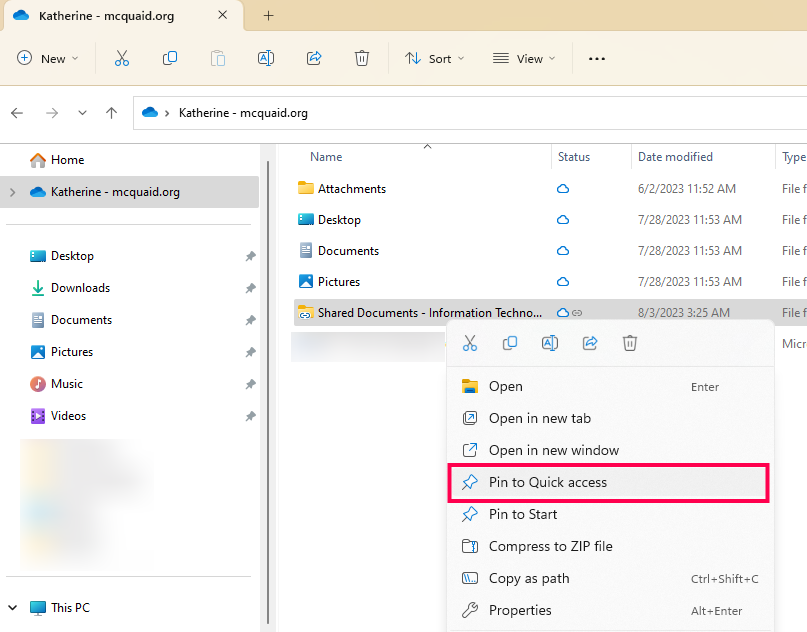Click the Cut icon in the context menu
The width and height of the screenshot is (807, 632).
pos(470,343)
